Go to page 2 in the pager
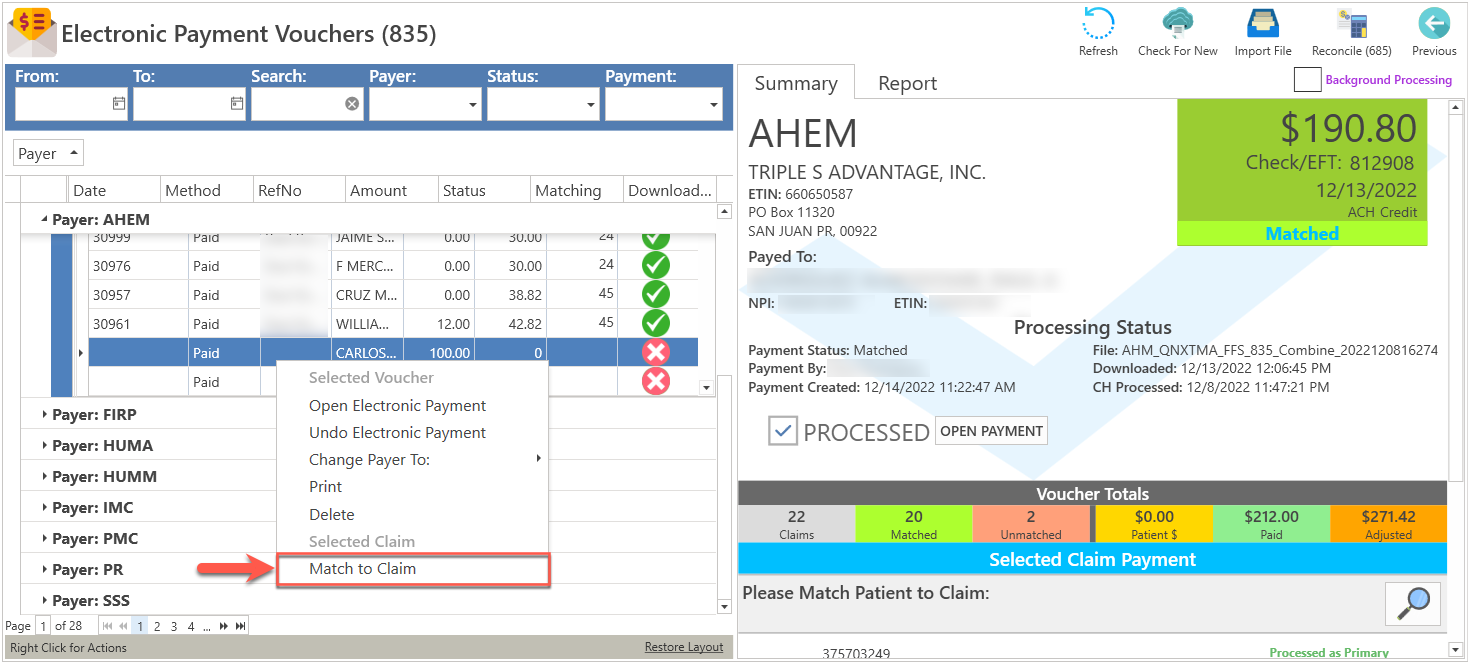Image resolution: width=1474 pixels, height=666 pixels. pyautogui.click(x=157, y=627)
